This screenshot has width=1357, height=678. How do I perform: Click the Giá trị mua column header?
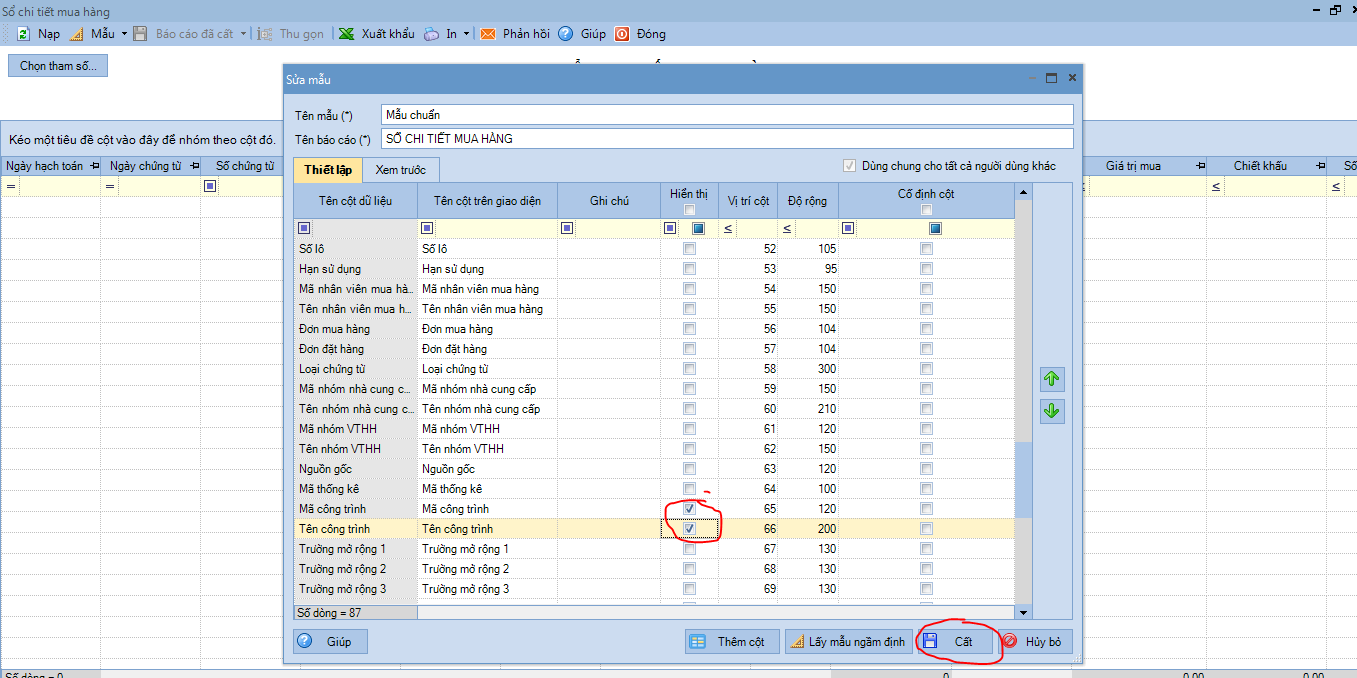[x=1133, y=166]
